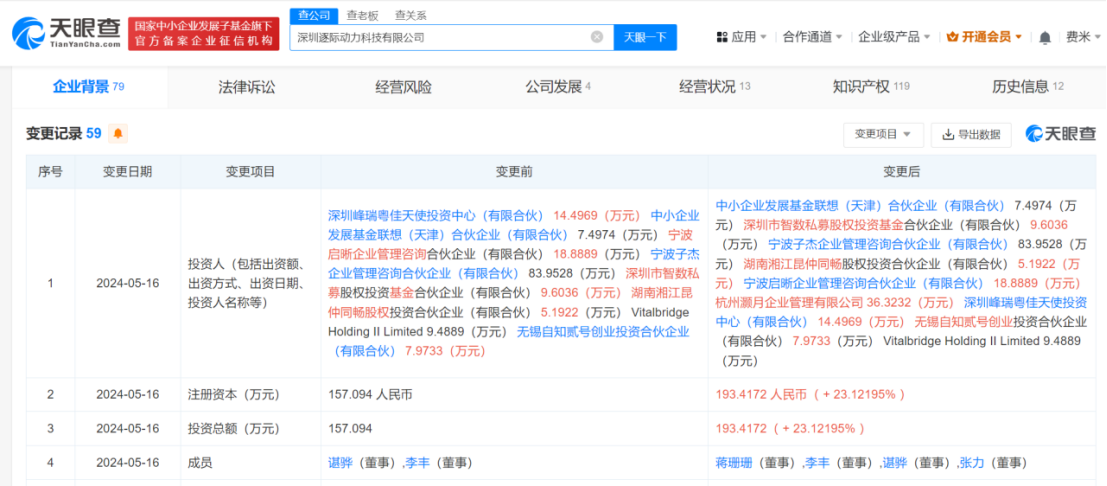Click the 变更项目 column header
The height and width of the screenshot is (486, 1107).
[x=250, y=172]
